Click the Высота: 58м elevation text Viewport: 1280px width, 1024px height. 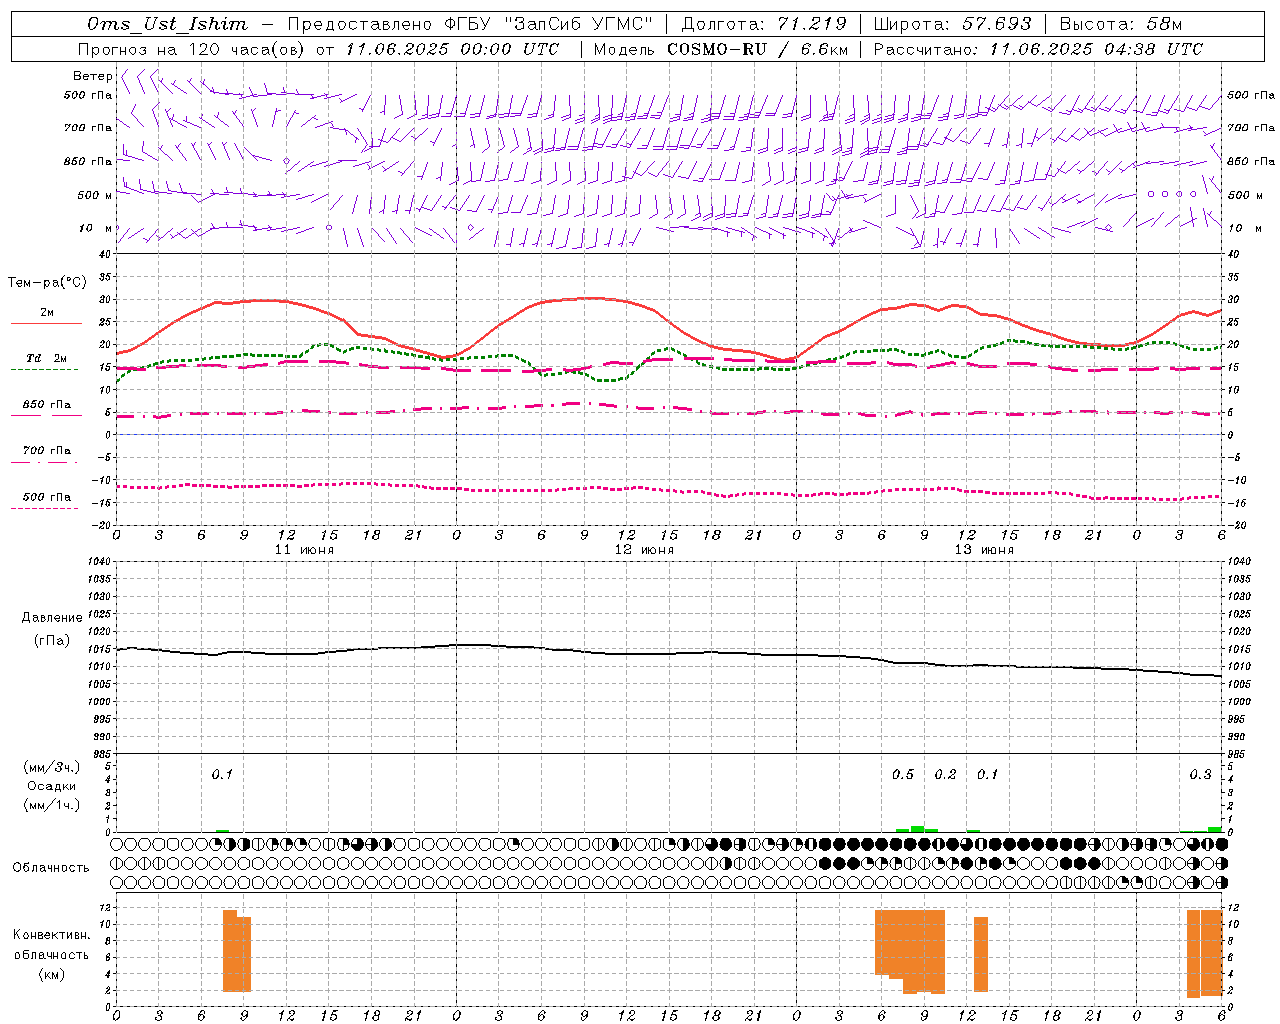[1120, 24]
